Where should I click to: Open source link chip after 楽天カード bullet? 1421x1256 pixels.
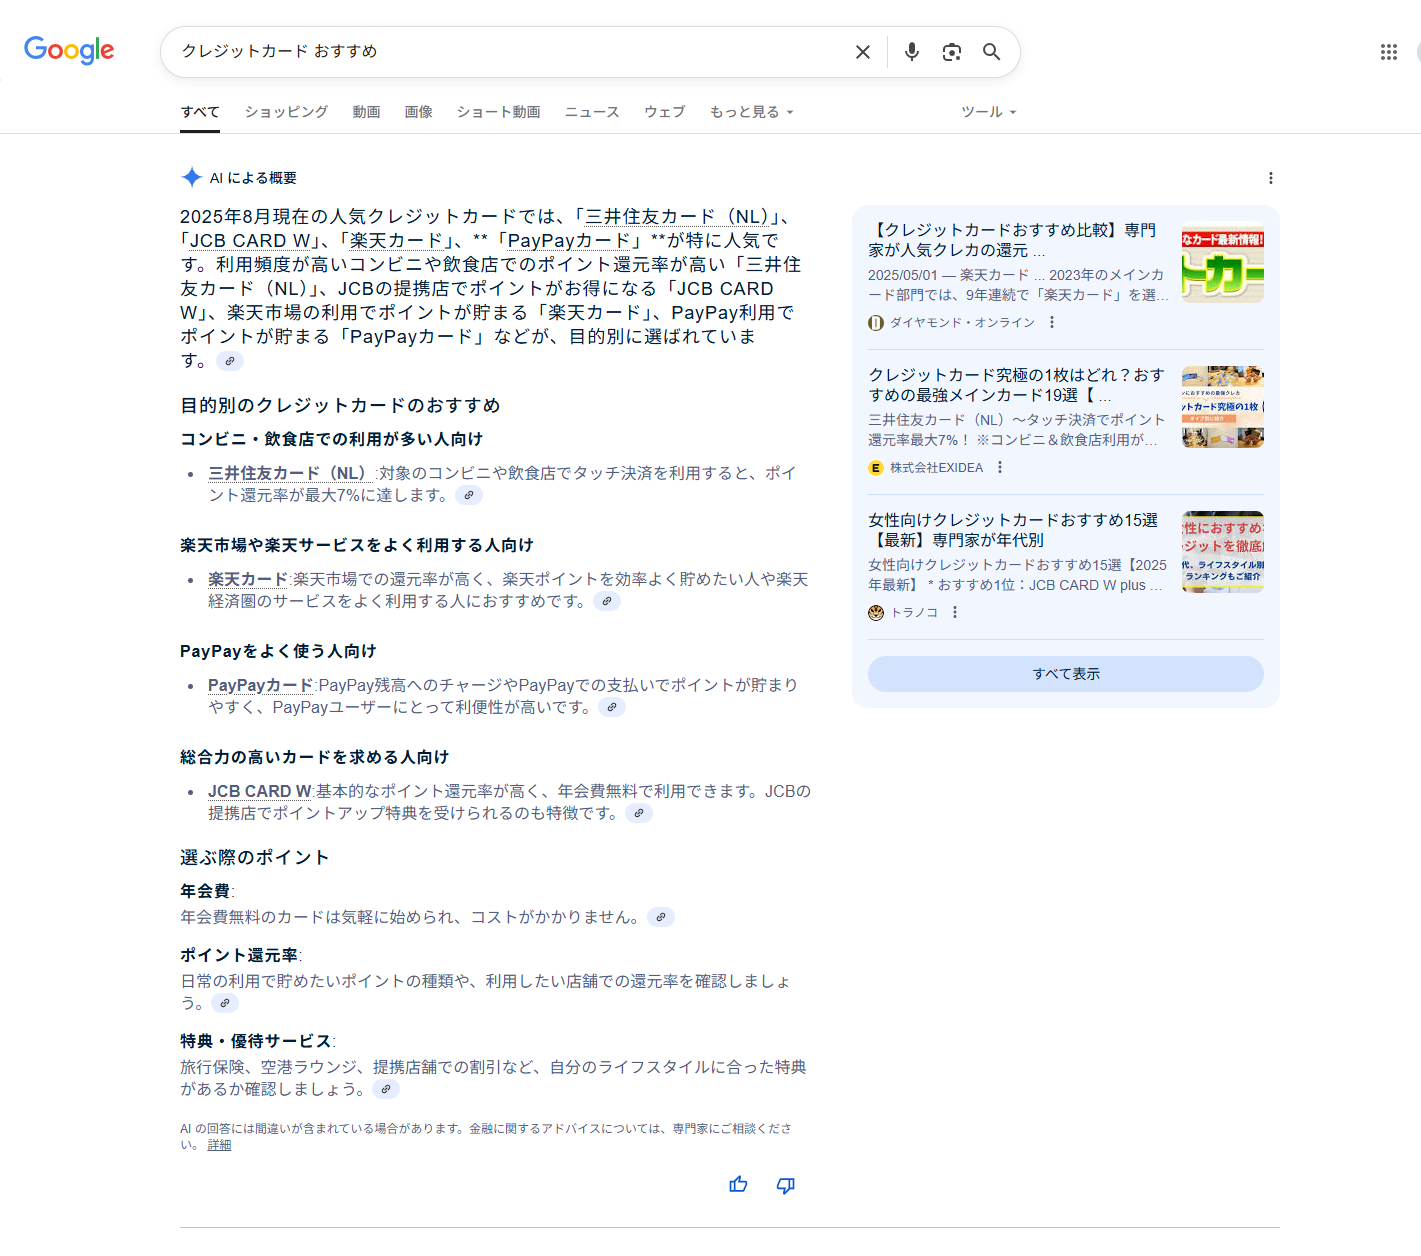point(606,601)
